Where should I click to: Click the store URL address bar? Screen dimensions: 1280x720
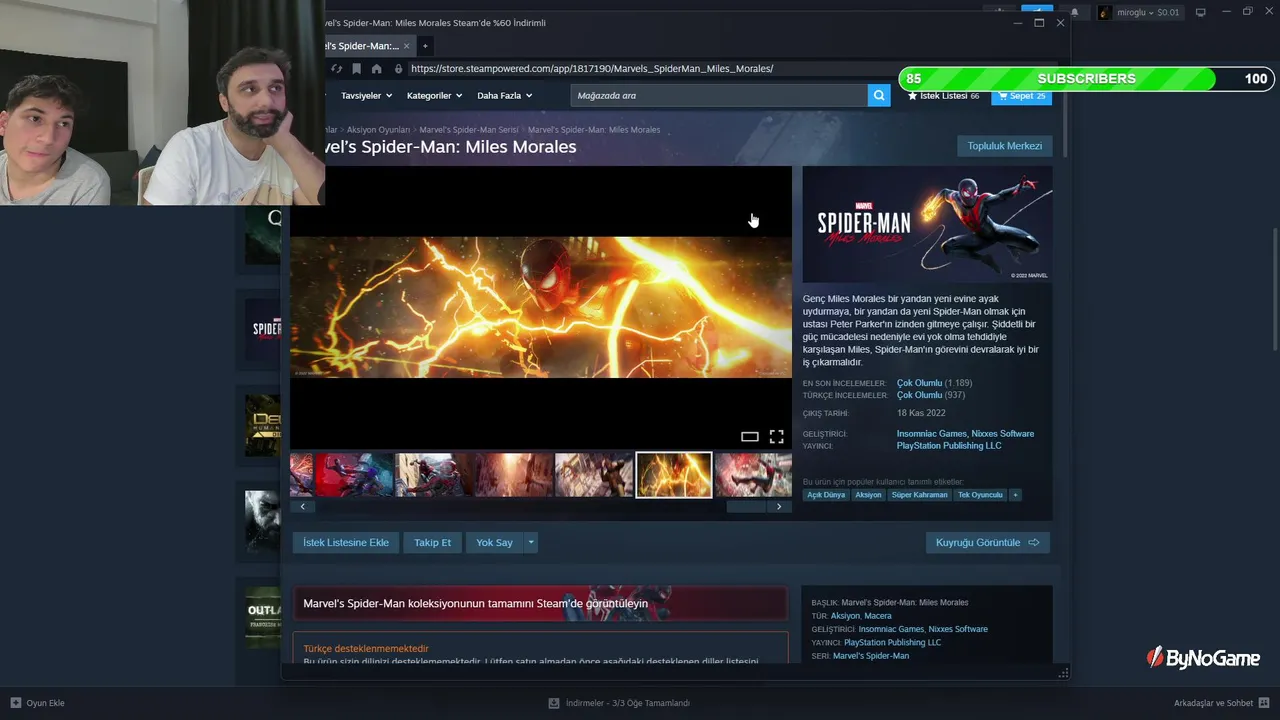coord(653,69)
